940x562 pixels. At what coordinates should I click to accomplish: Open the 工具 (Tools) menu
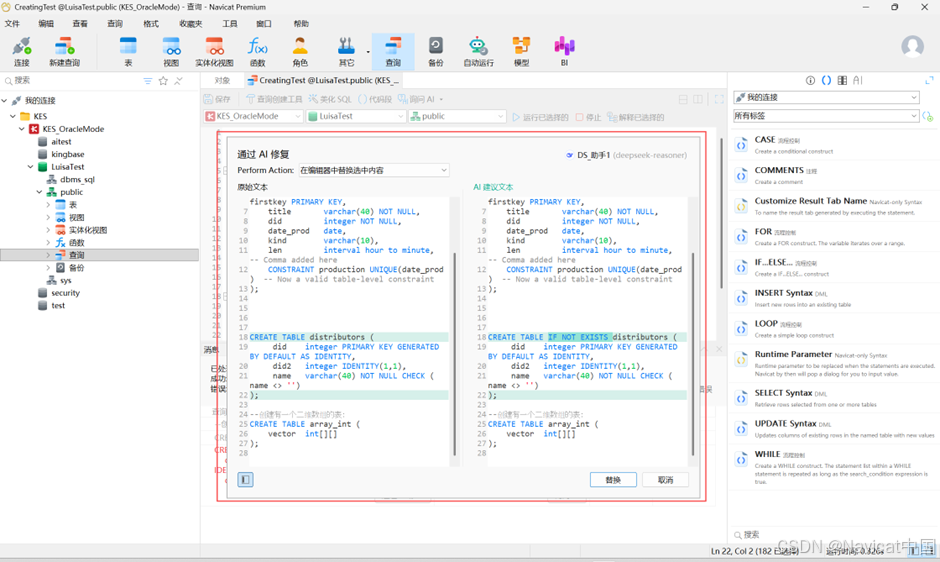[230, 24]
